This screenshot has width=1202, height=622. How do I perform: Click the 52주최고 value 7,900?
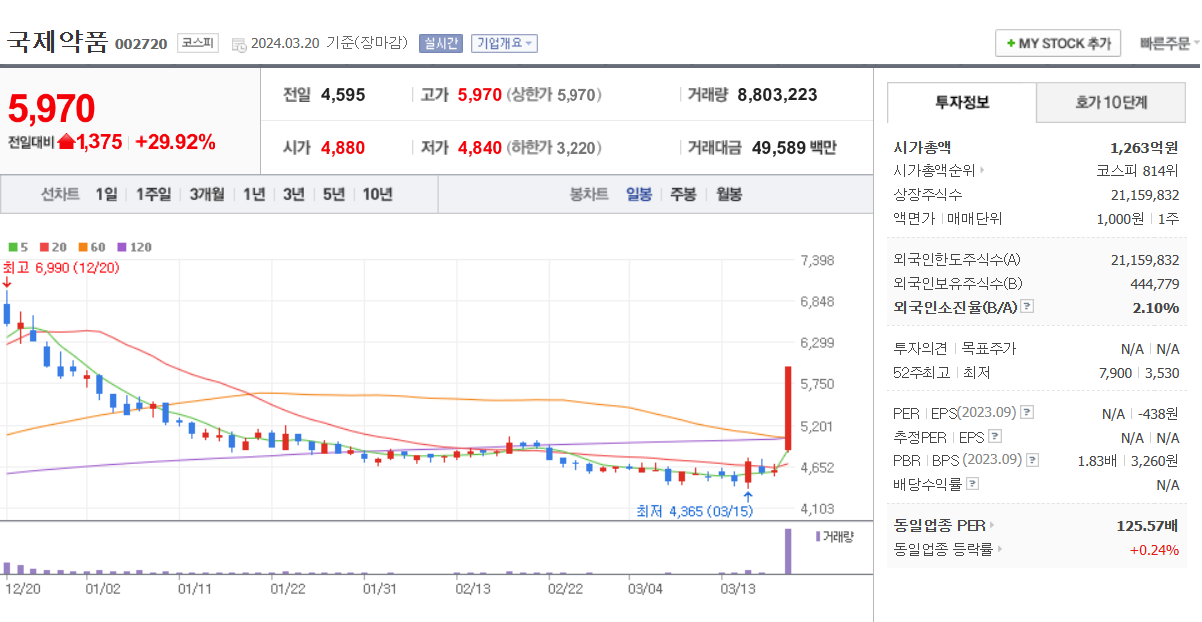(x=1115, y=373)
